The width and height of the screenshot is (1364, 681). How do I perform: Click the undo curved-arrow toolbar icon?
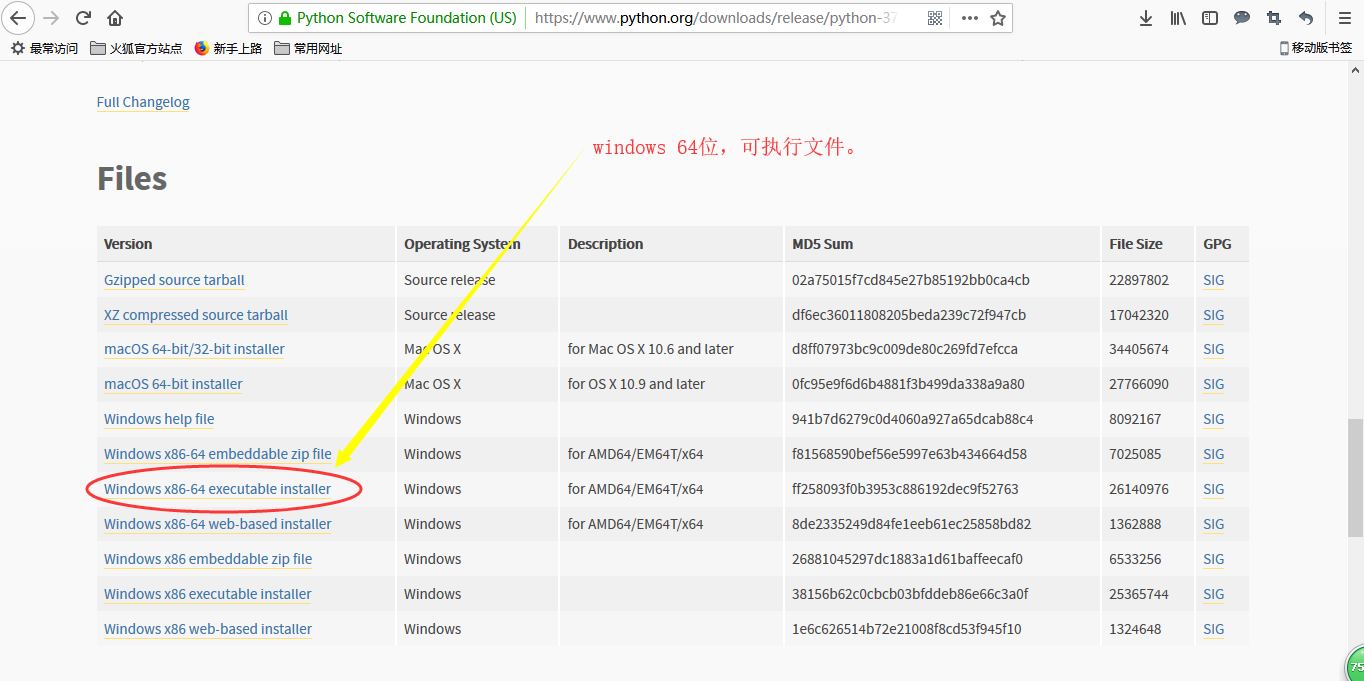(x=1306, y=18)
